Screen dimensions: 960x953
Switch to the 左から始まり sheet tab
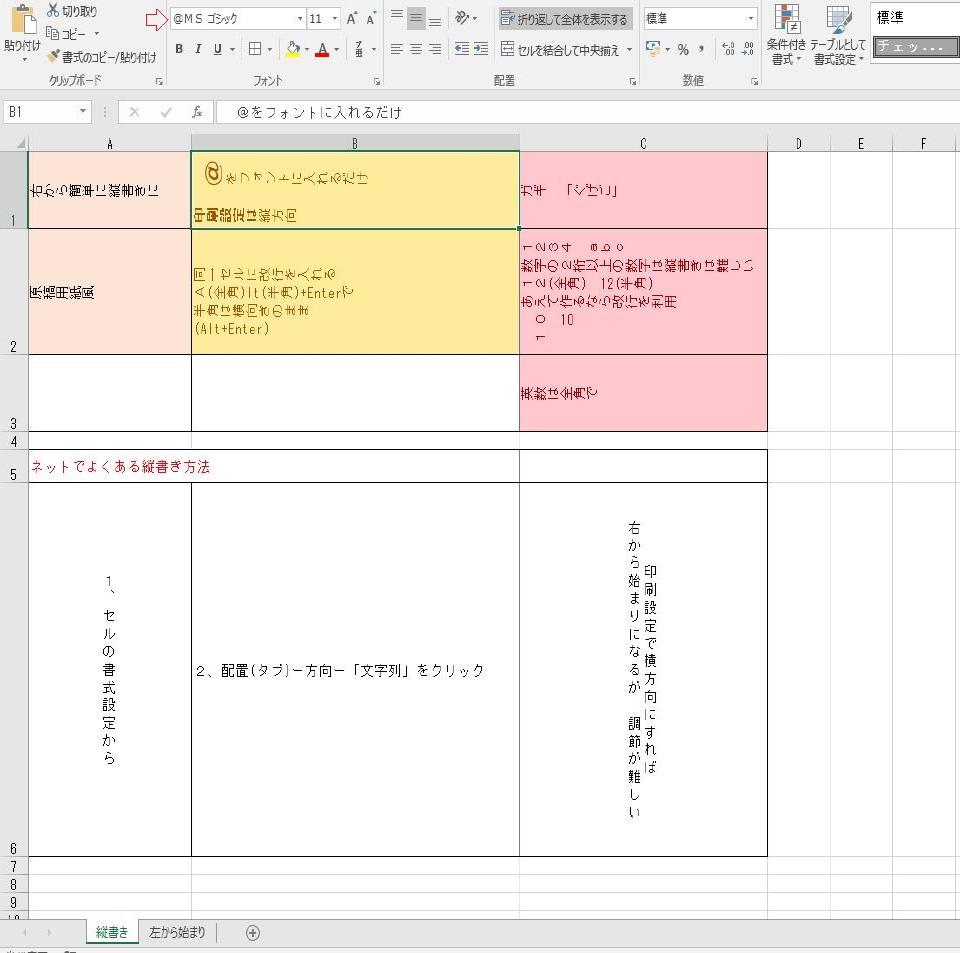(177, 932)
